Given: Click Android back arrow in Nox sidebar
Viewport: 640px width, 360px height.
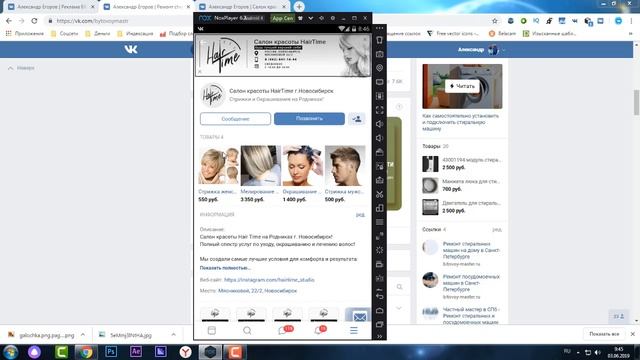Looking at the screenshot, I should 379,296.
